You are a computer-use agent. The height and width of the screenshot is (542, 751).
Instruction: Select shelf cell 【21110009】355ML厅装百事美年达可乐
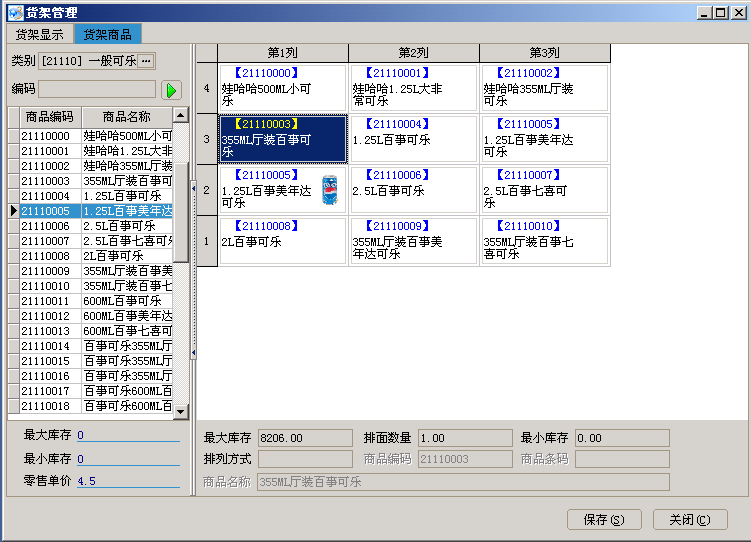pyautogui.click(x=414, y=241)
